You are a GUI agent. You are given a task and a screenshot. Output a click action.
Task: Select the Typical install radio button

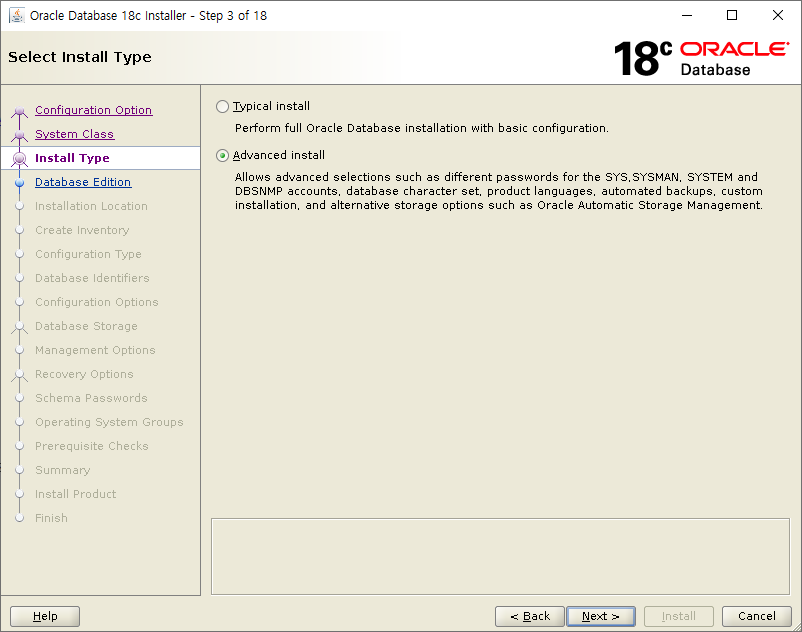(x=222, y=106)
